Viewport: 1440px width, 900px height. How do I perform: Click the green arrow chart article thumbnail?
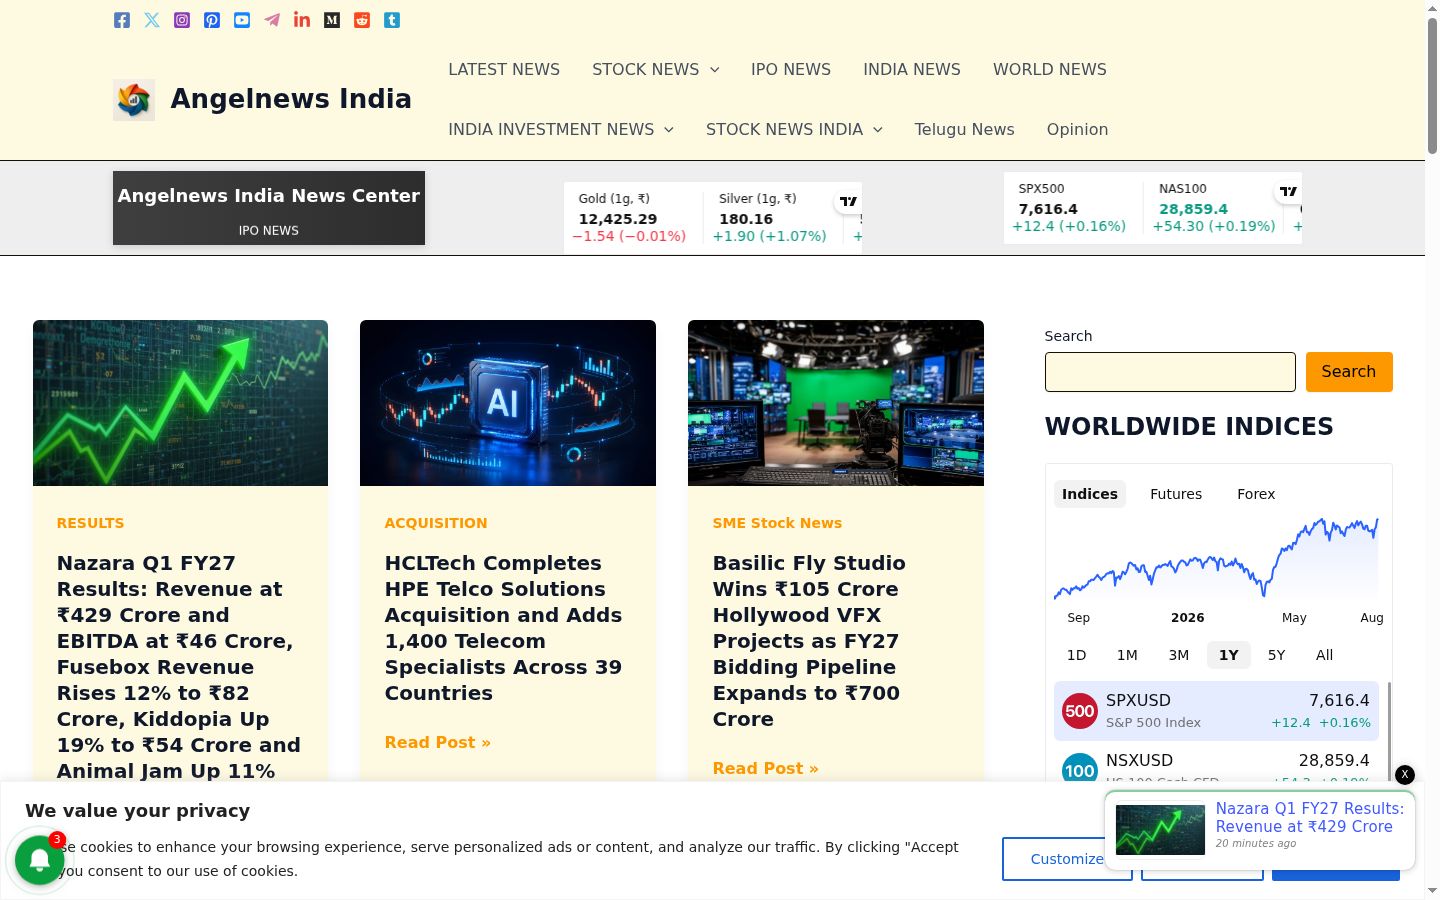pos(181,403)
